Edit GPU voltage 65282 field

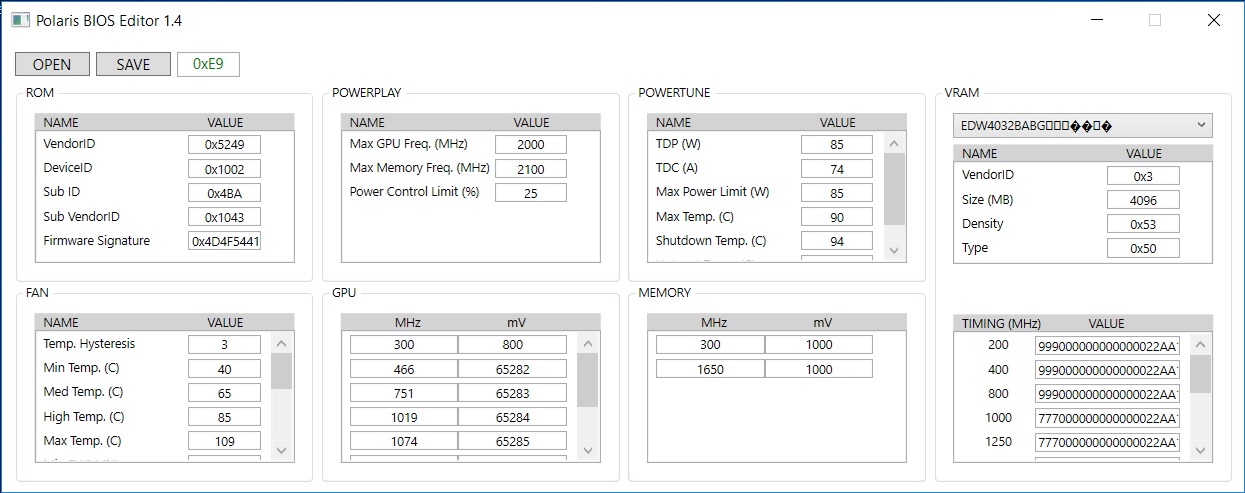pyautogui.click(x=512, y=369)
